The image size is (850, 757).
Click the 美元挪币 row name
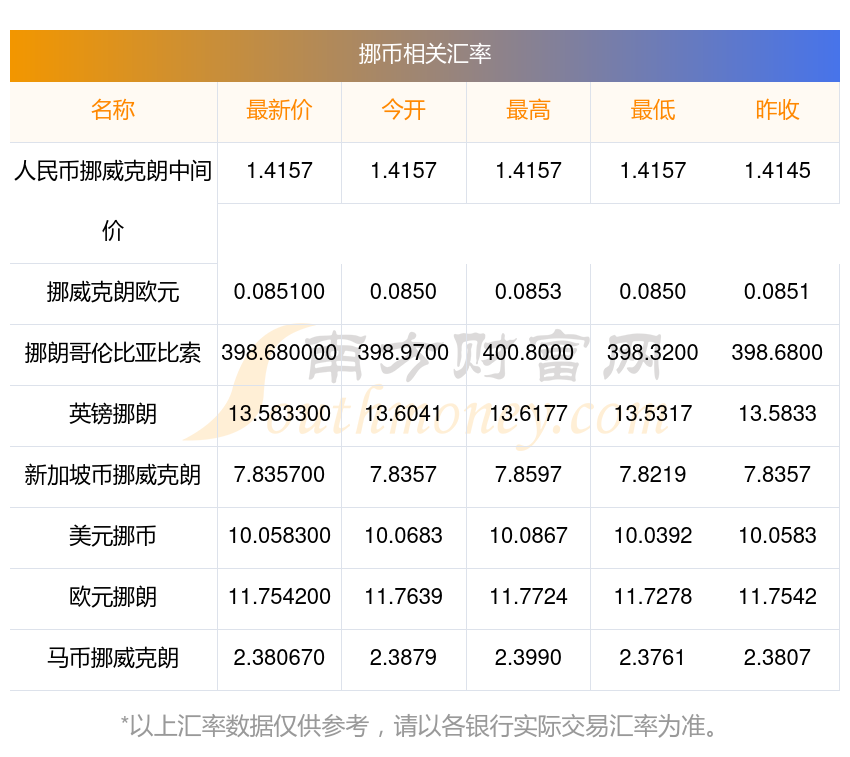click(x=113, y=536)
